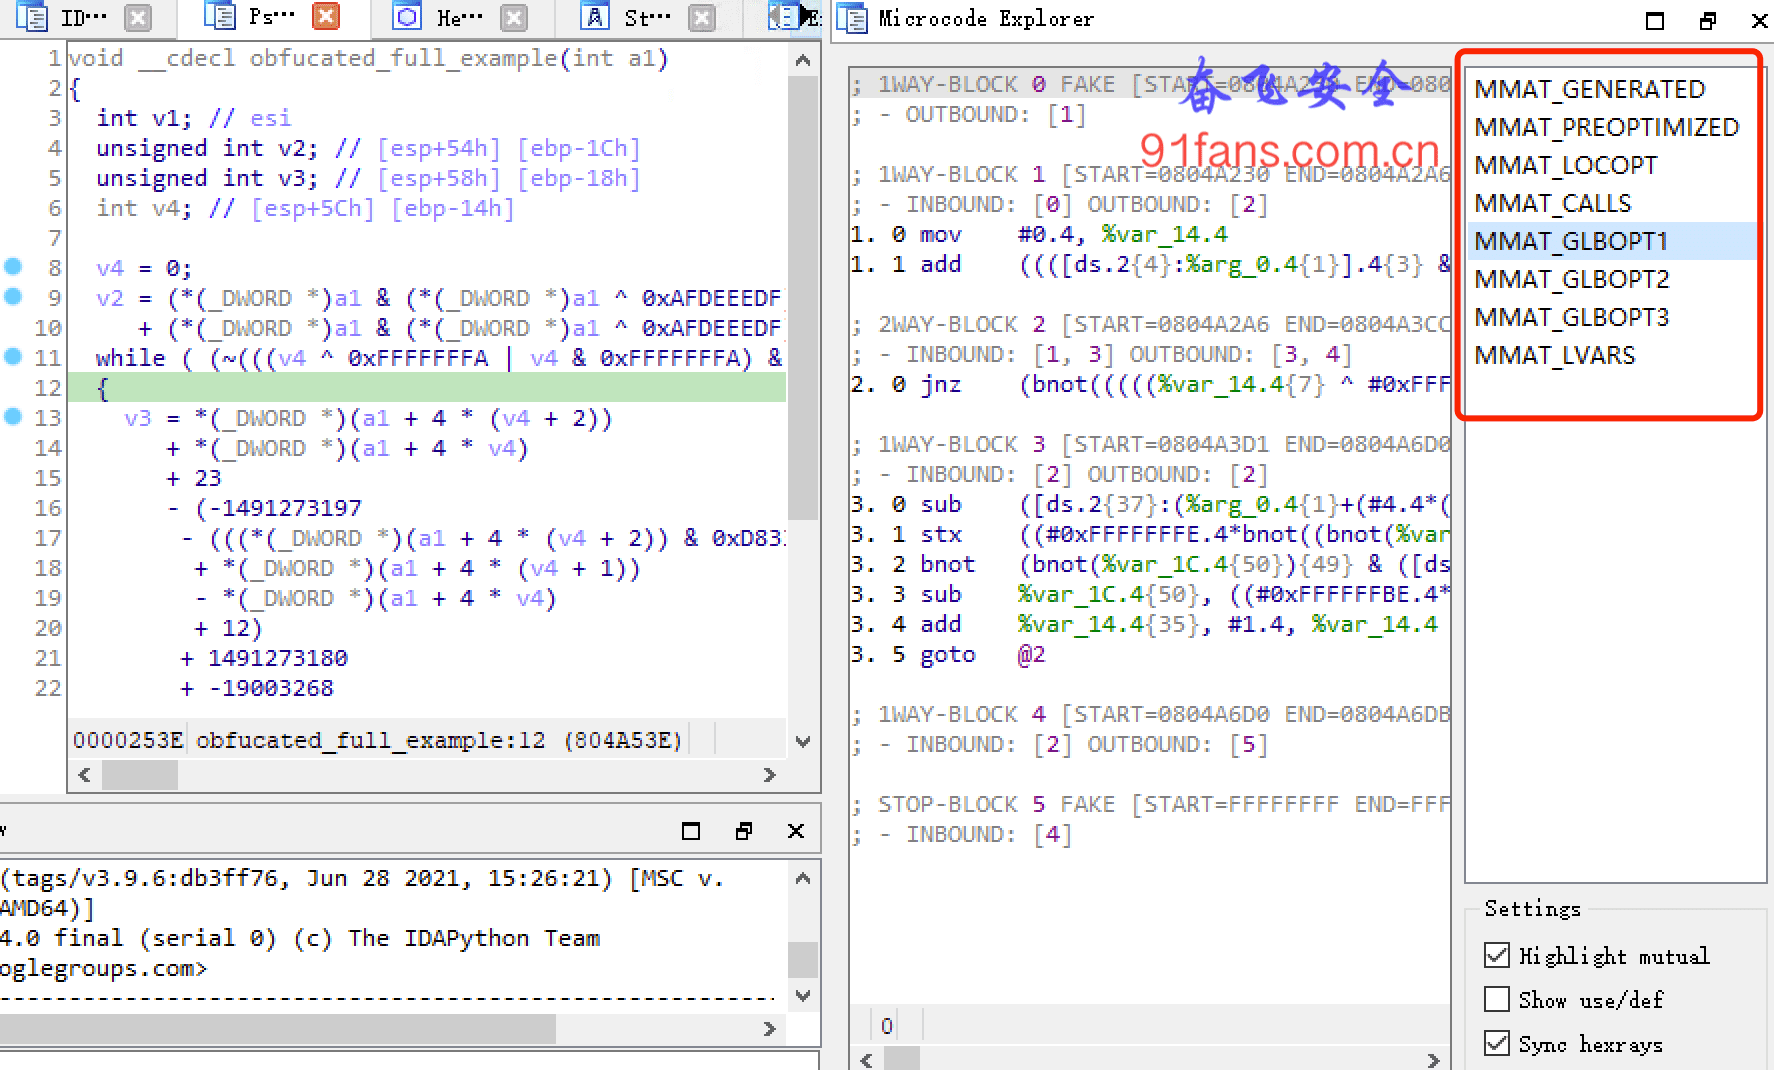Maximize the output window panel

tap(691, 831)
